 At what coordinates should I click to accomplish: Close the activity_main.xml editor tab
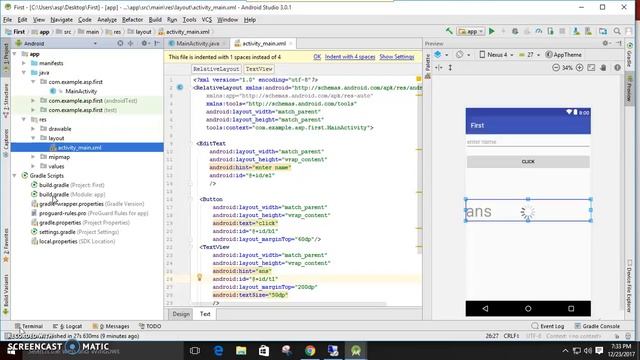point(291,43)
